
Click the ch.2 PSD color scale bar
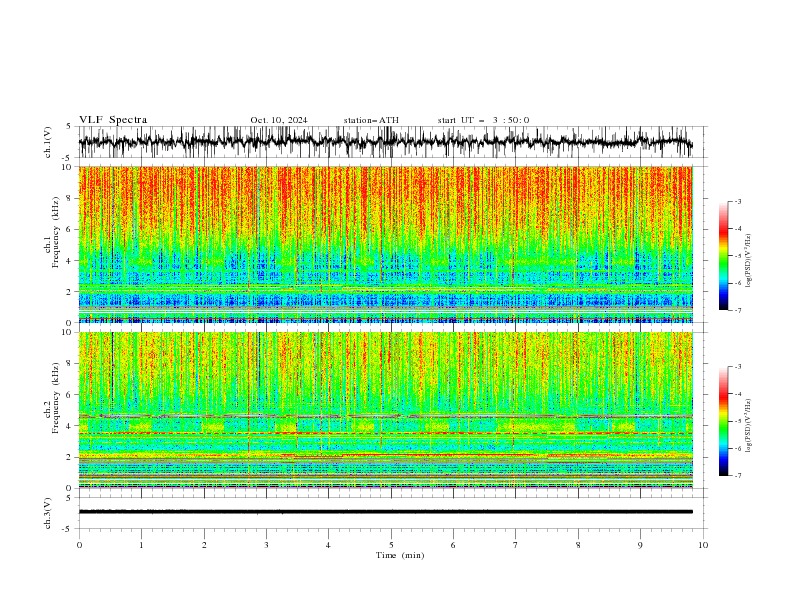[723, 421]
